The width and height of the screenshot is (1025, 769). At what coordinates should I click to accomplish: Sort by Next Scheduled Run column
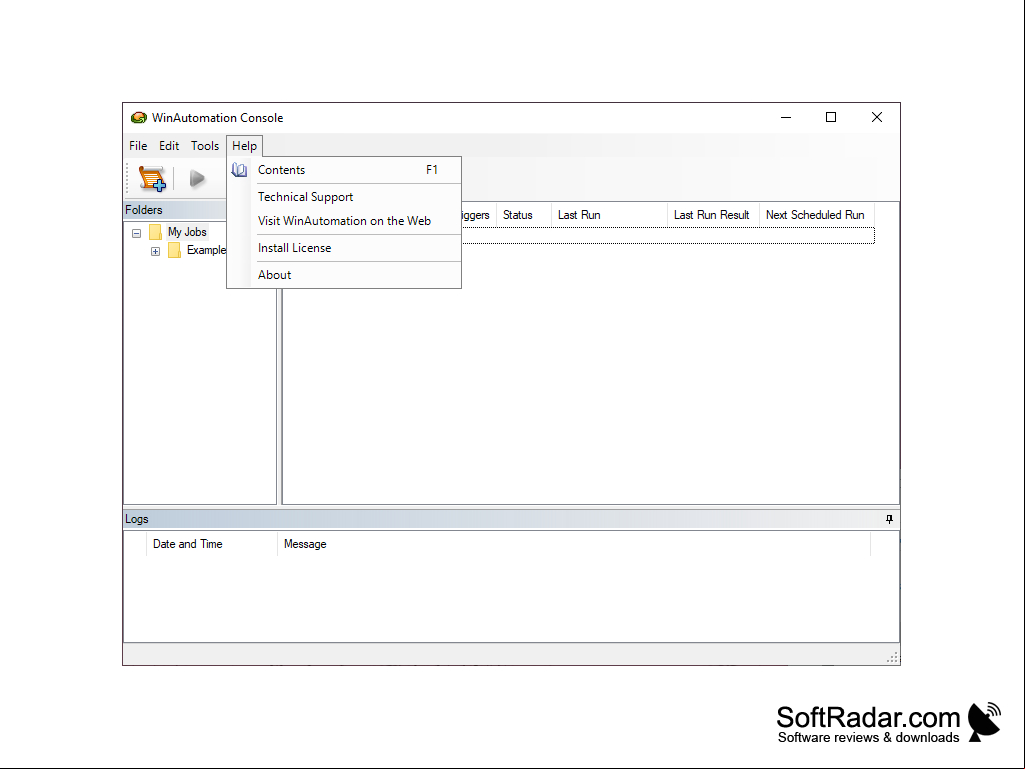[x=816, y=215]
